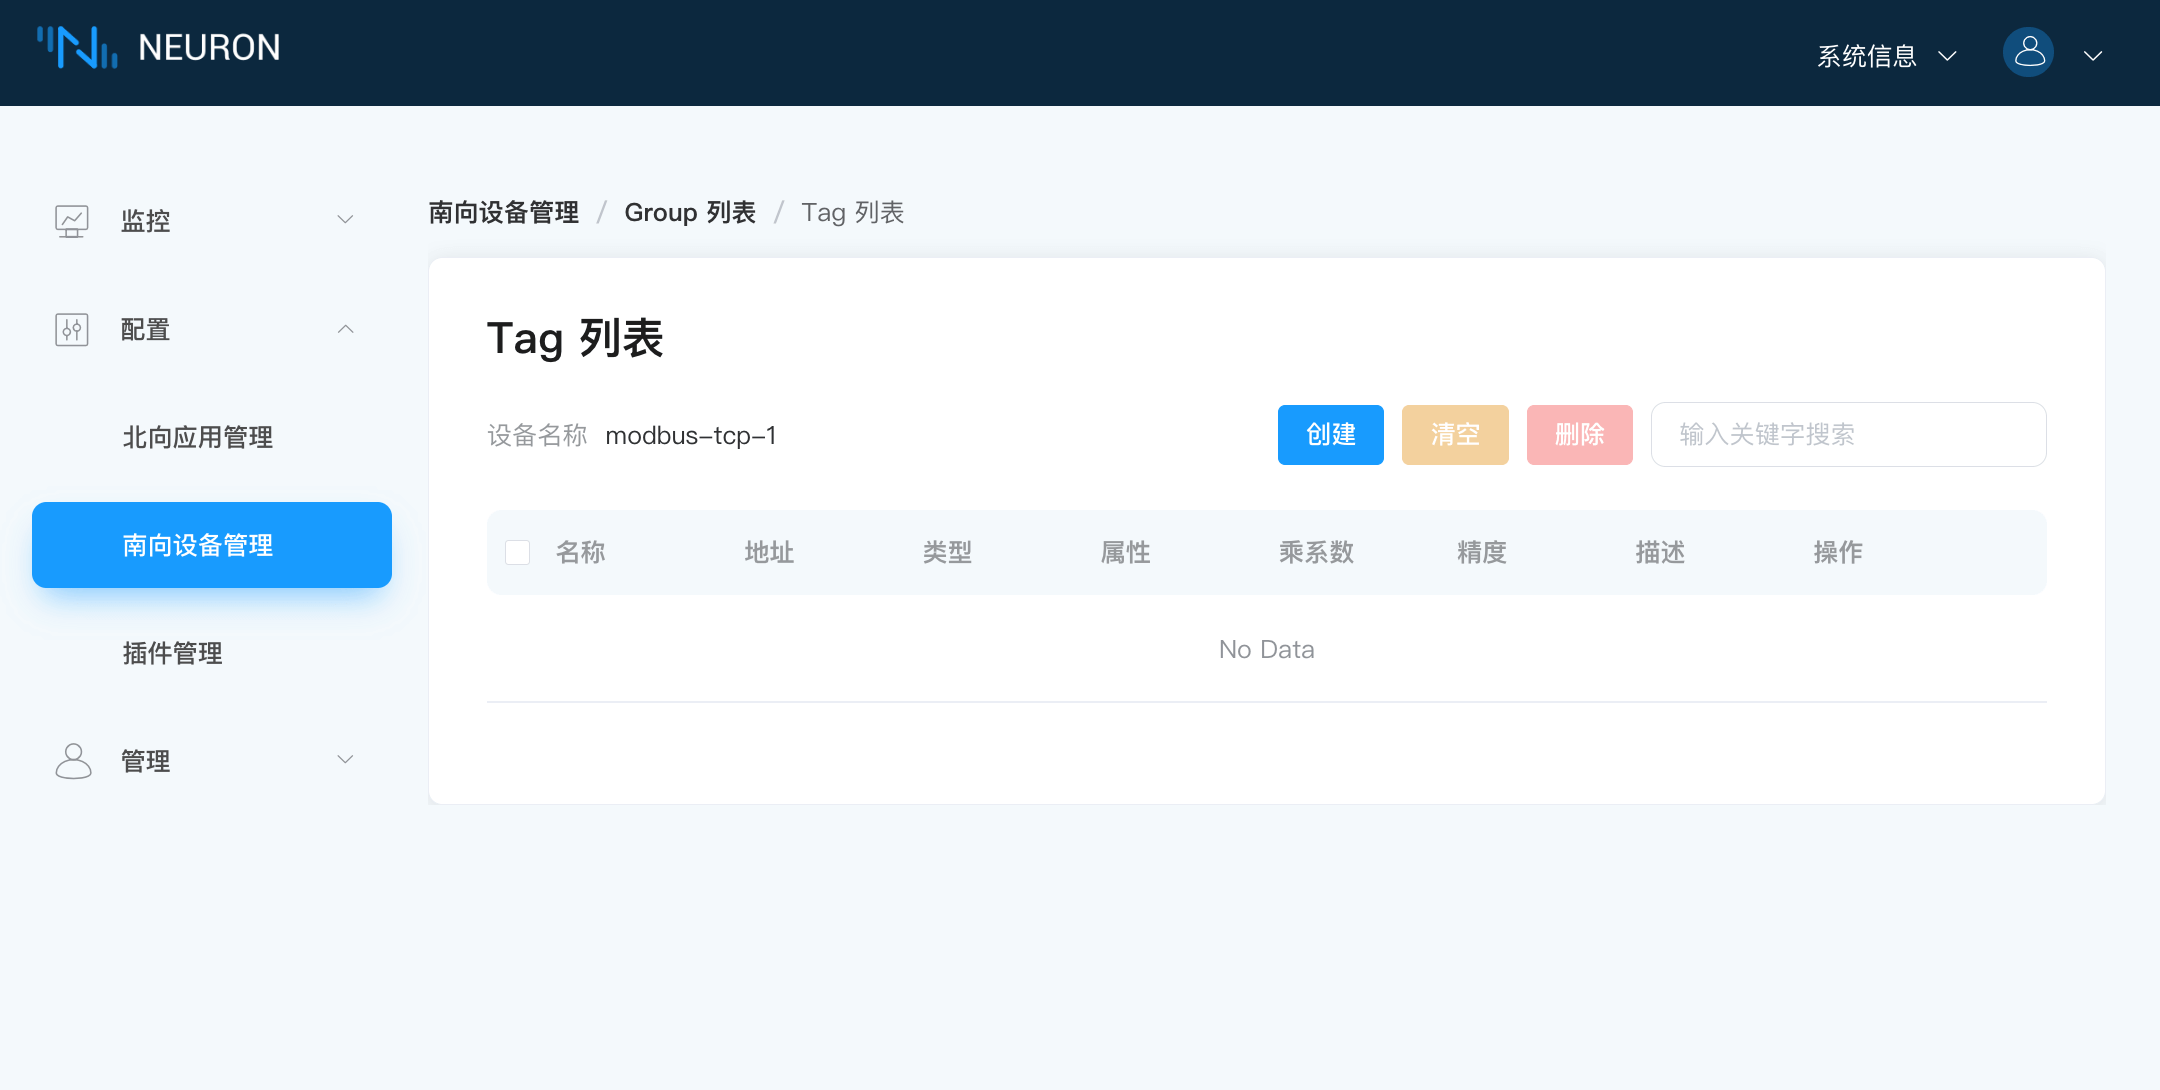
Task: Open 北向应用管理 menu item
Action: (198, 437)
